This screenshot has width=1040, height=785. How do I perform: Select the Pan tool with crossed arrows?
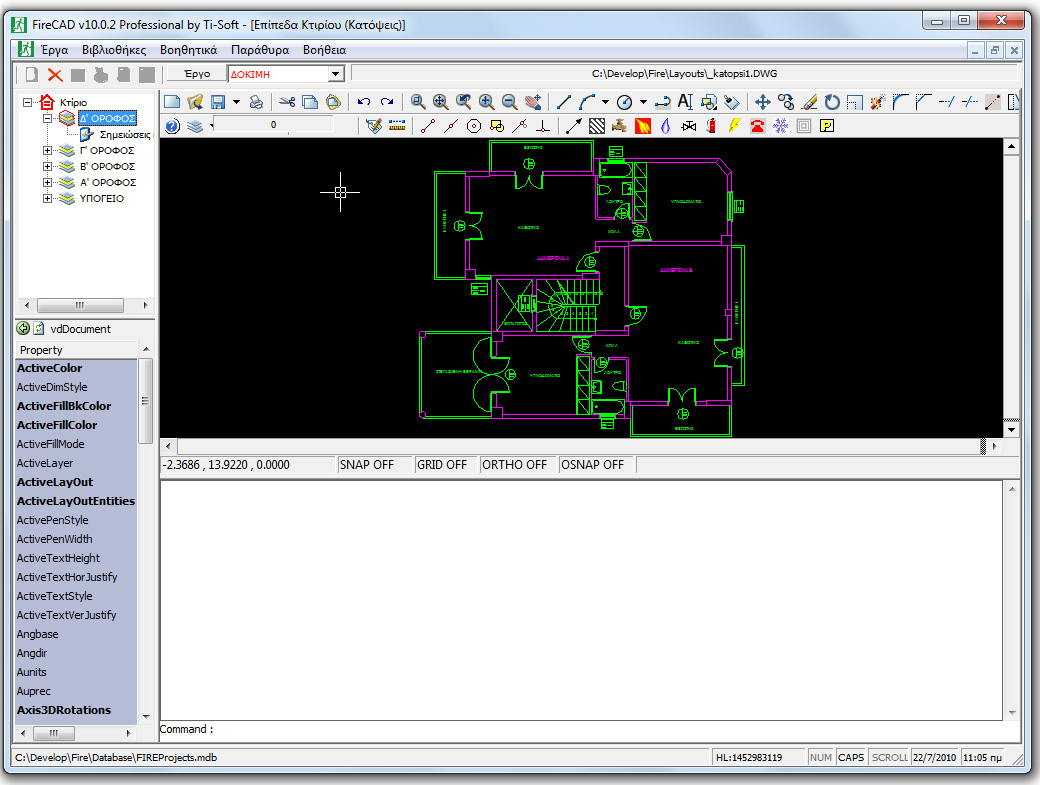pyautogui.click(x=763, y=101)
